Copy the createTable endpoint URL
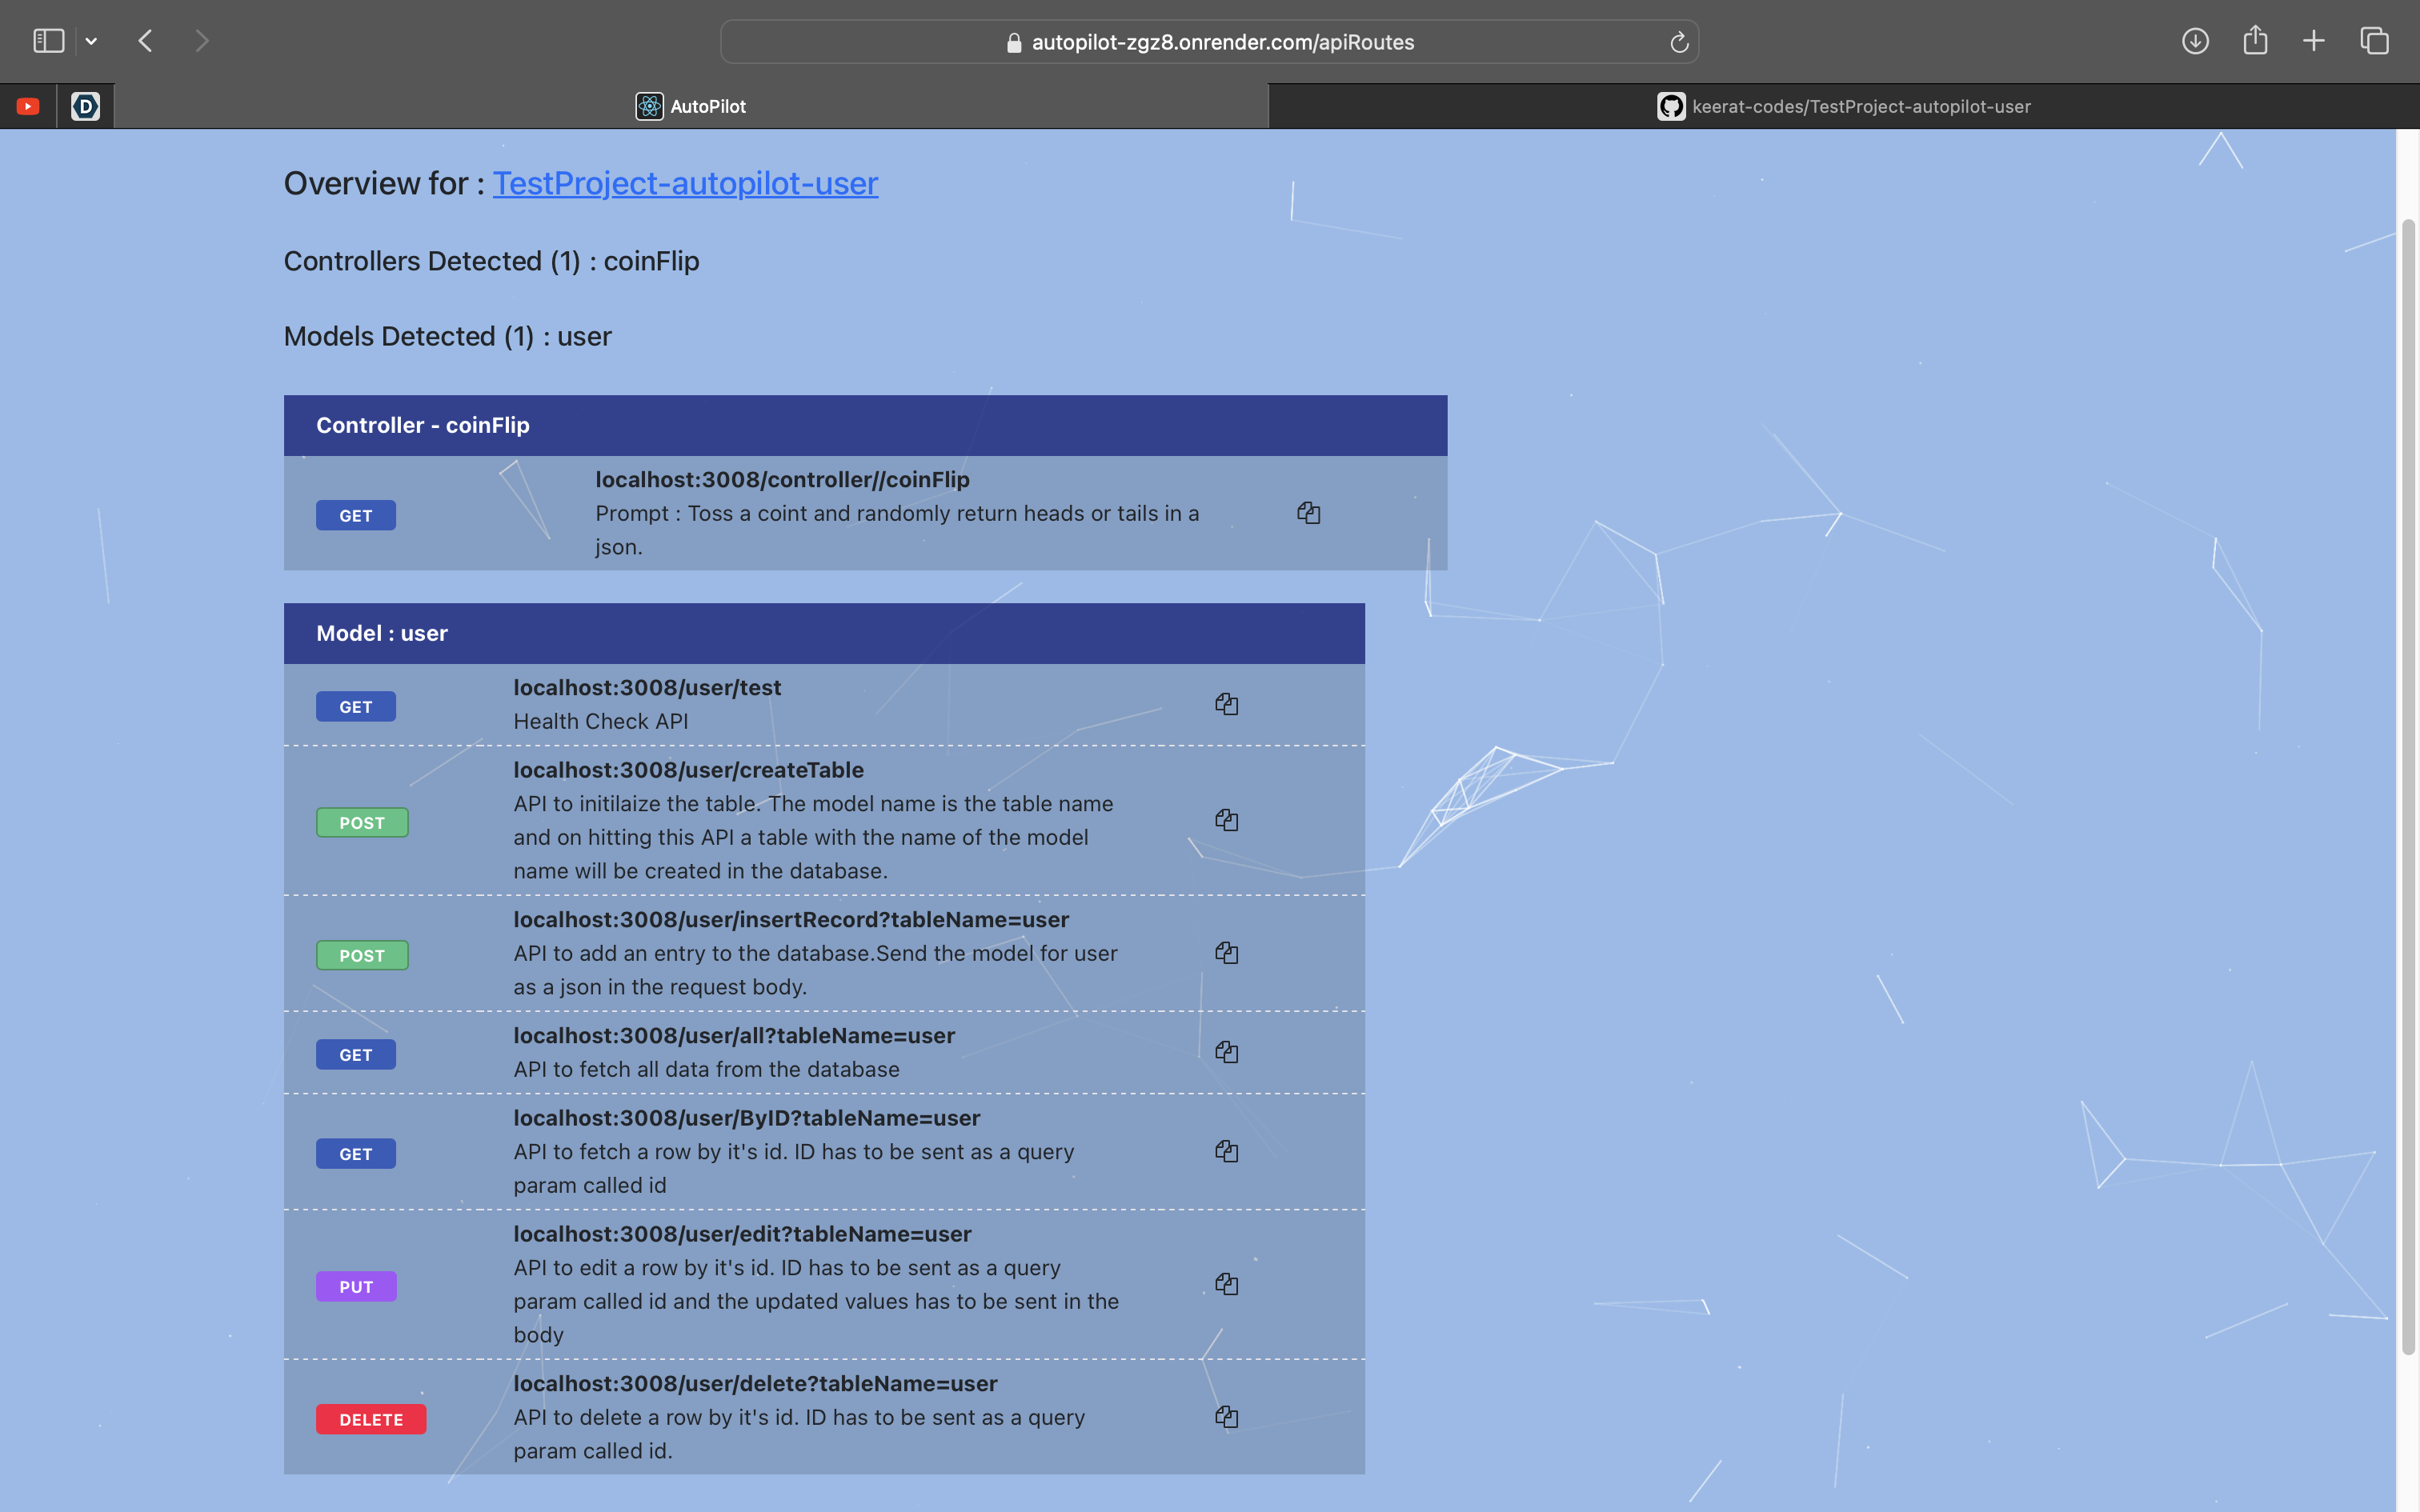Screen dimensions: 2420x1512 click(1226, 820)
